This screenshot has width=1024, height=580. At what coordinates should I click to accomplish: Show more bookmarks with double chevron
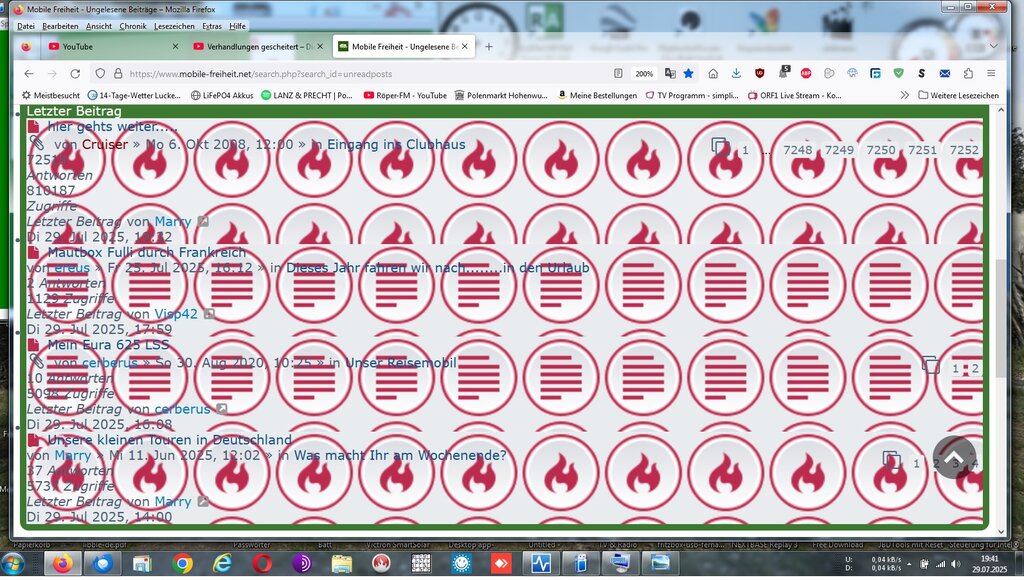click(904, 95)
